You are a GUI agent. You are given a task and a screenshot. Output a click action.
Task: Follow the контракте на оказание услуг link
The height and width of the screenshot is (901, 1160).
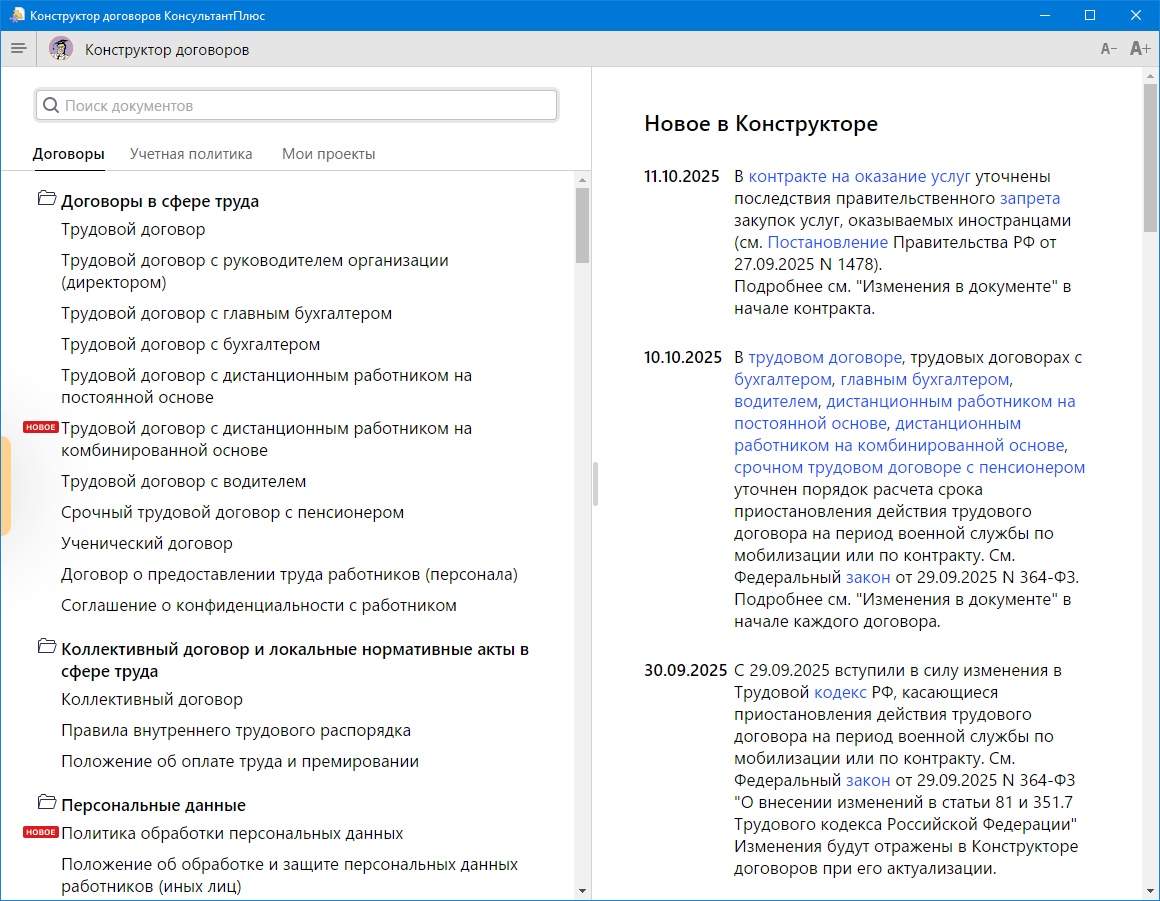(860, 177)
